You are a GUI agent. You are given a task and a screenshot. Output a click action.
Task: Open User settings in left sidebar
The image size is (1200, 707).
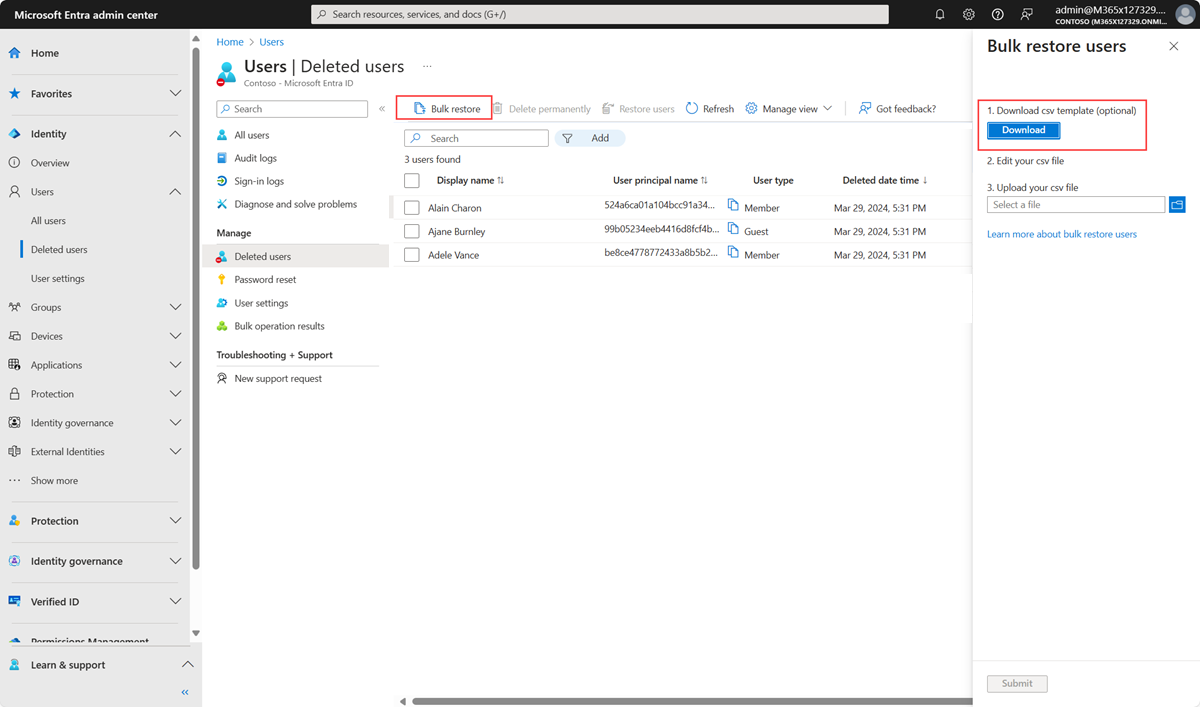pyautogui.click(x=57, y=279)
